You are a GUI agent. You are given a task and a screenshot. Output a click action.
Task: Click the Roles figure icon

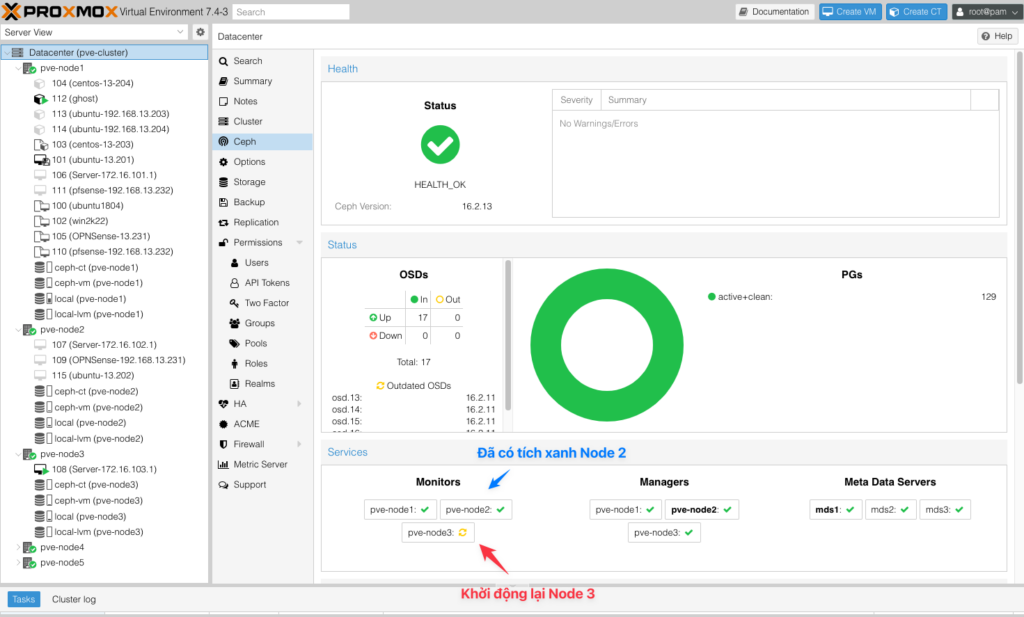[234, 364]
